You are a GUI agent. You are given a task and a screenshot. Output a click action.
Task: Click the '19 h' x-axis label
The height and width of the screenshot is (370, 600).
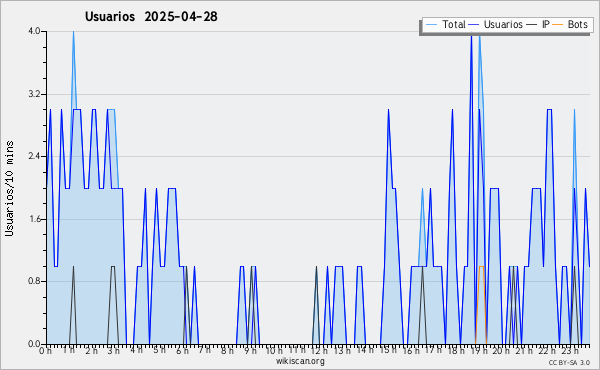point(479,350)
